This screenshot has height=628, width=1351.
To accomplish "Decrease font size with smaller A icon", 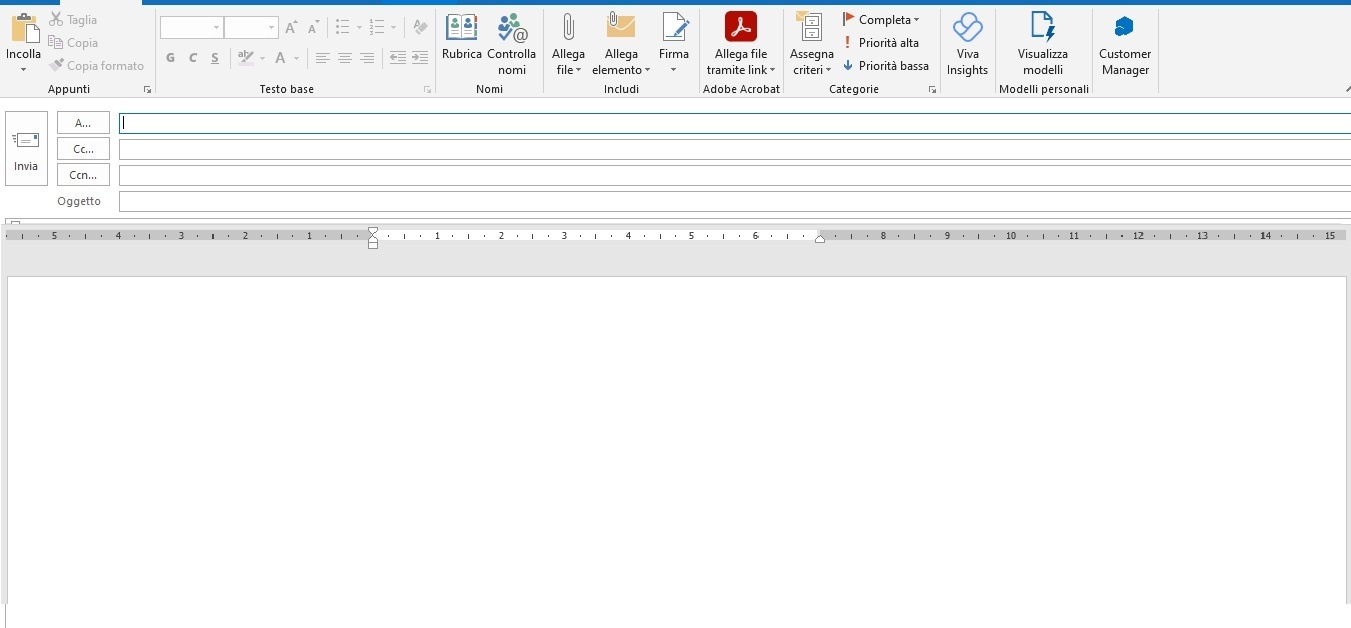I will [x=314, y=28].
